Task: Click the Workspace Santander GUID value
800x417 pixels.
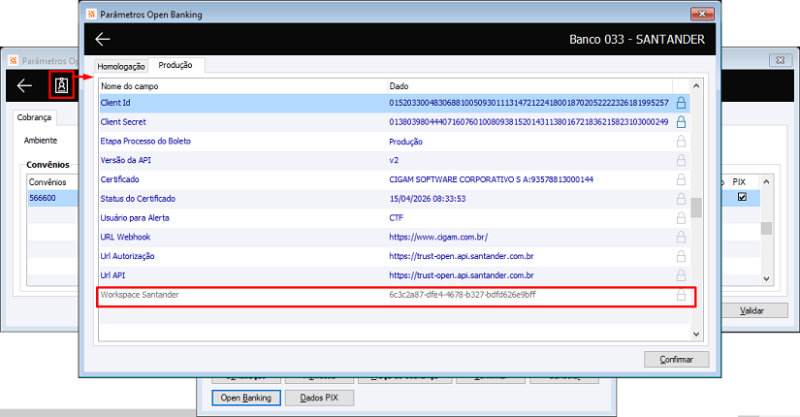Action: (462, 295)
